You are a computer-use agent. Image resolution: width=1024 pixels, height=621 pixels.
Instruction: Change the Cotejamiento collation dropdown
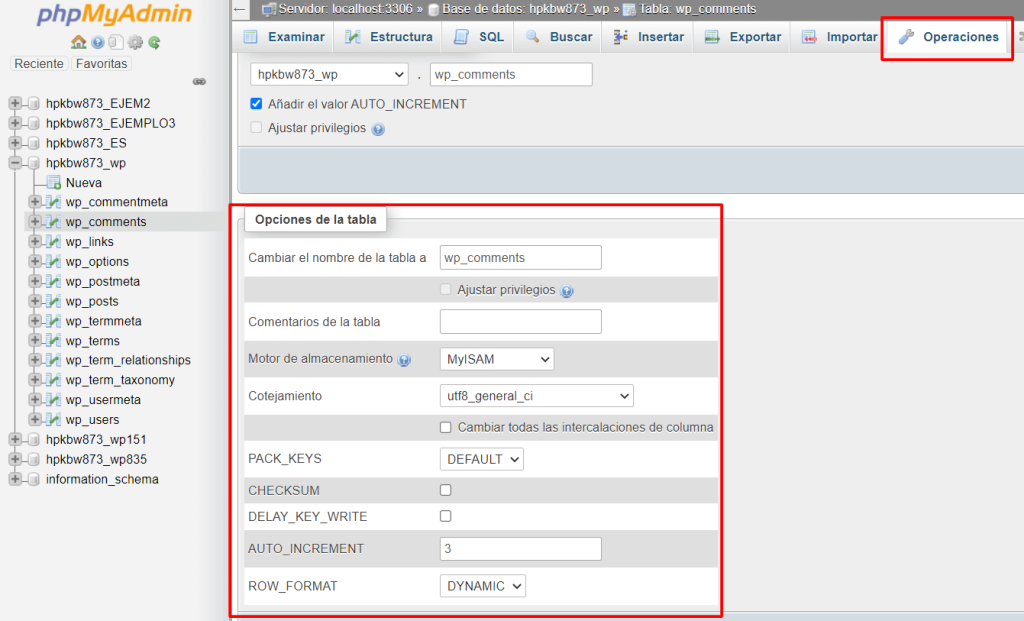[x=536, y=395]
